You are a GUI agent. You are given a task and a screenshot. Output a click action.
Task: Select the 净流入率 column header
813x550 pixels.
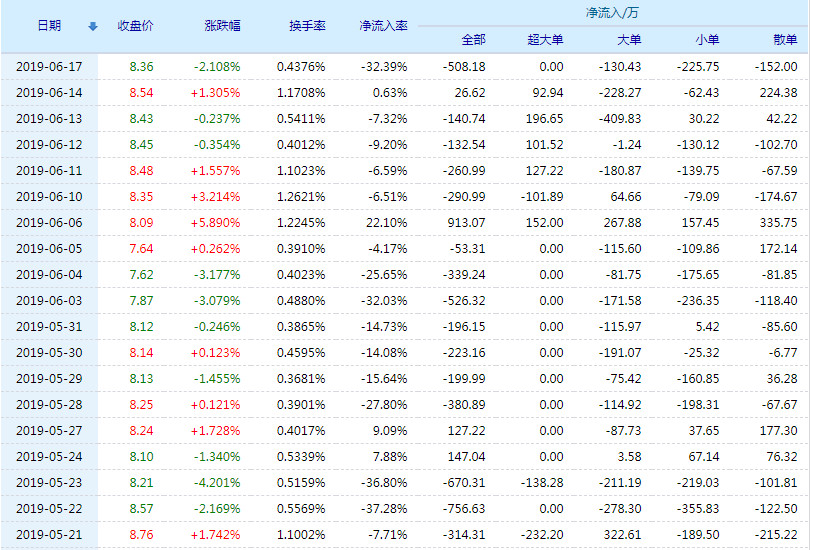point(383,26)
